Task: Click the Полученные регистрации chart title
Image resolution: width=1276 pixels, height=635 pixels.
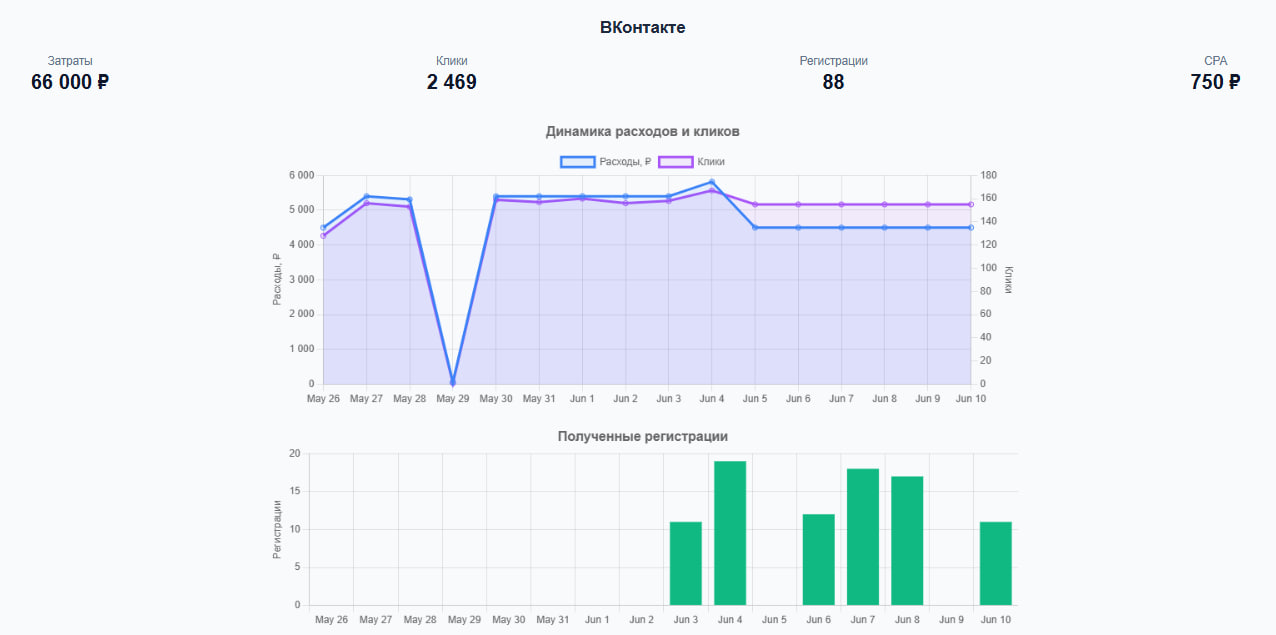Action: (642, 437)
